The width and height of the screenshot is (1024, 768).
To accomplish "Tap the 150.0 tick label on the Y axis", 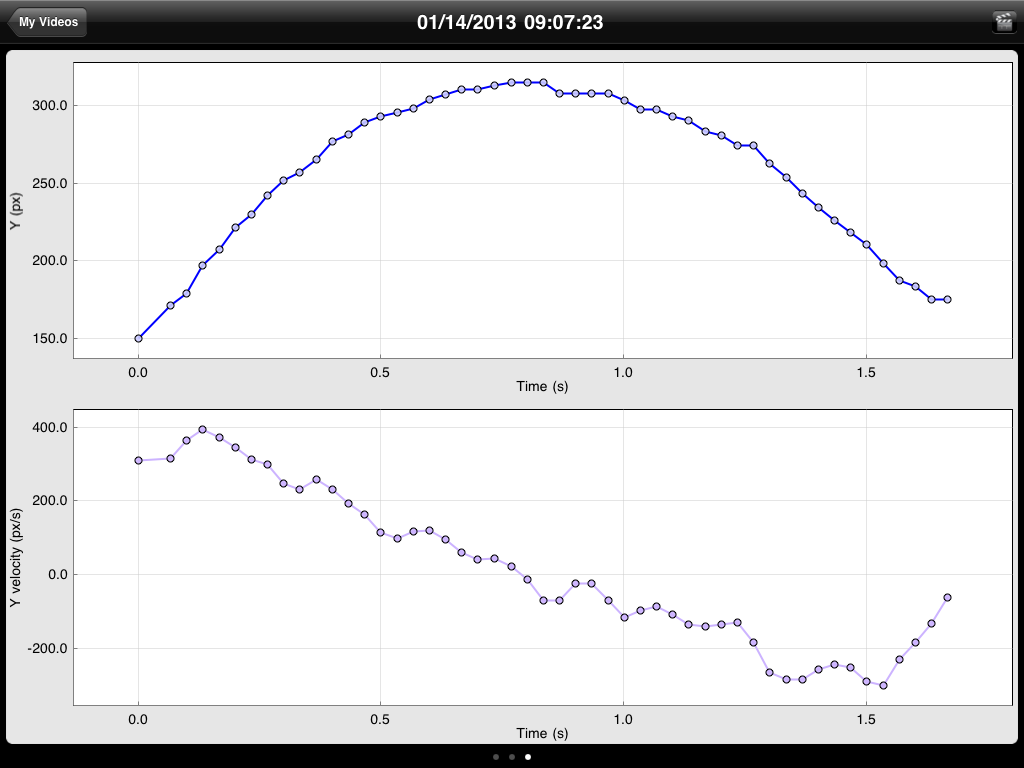I will tap(50, 339).
